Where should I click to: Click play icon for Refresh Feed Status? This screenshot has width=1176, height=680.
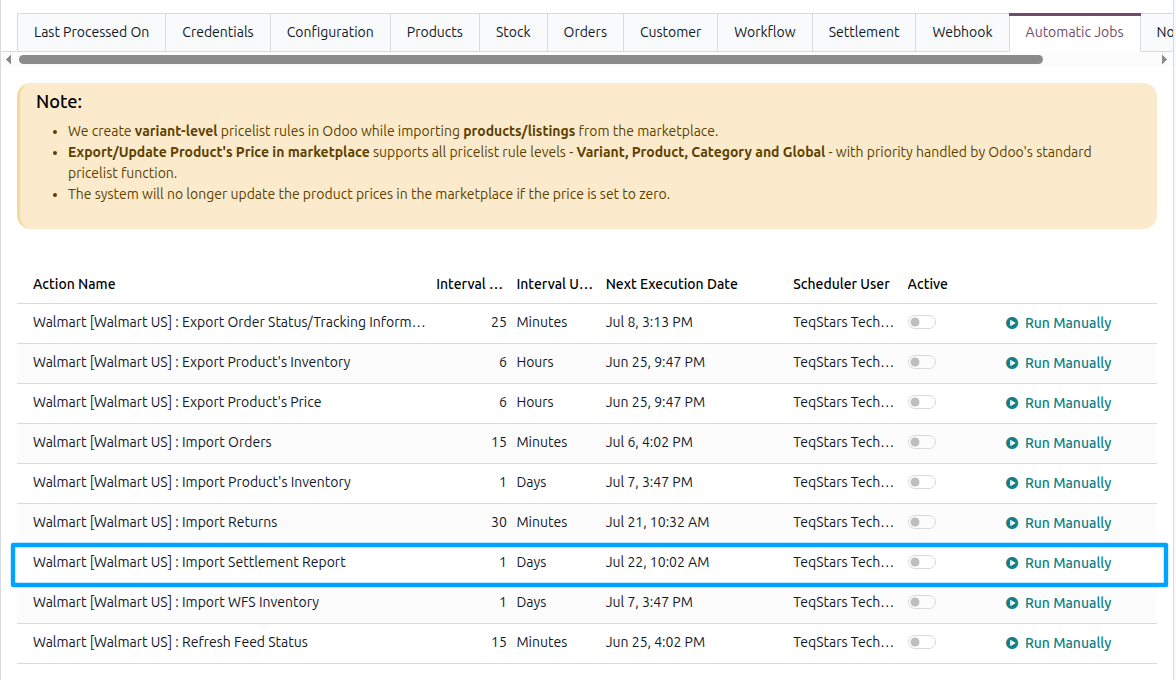[x=1012, y=643]
